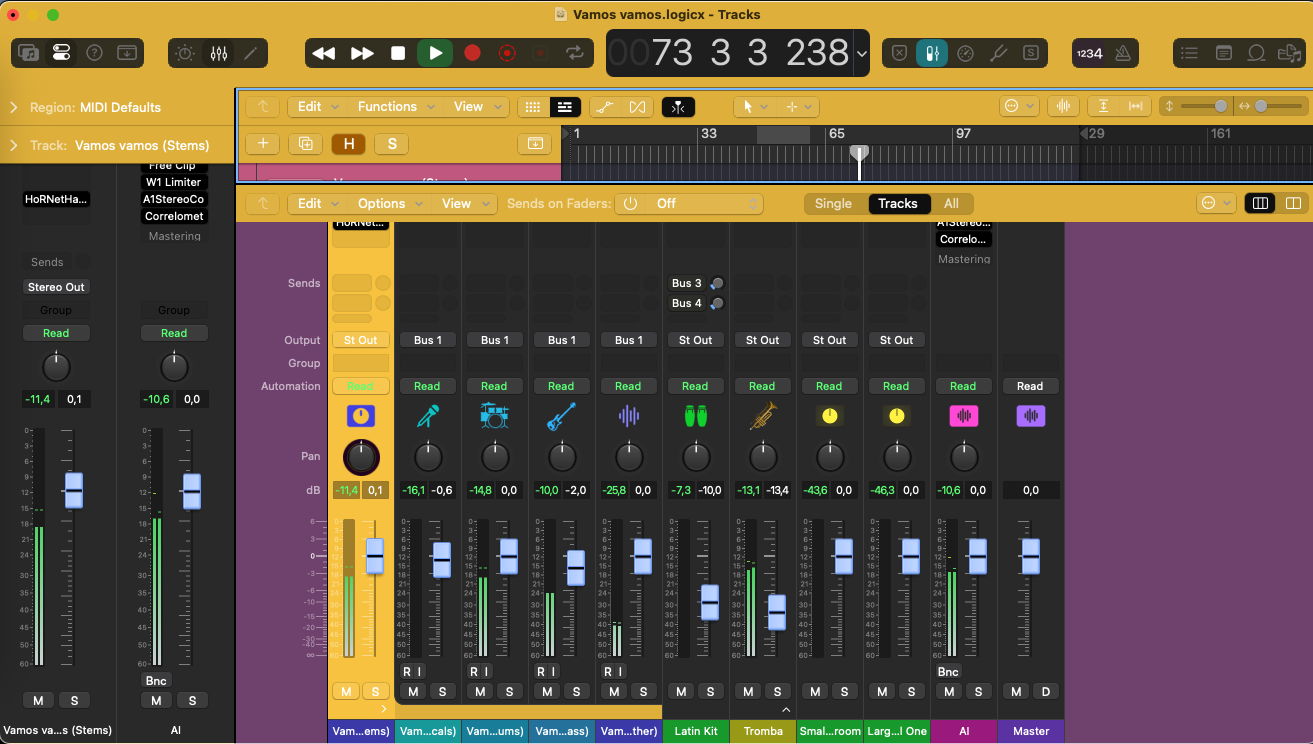Toggle the Hide tracks H button
The width and height of the screenshot is (1313, 744).
pyautogui.click(x=348, y=144)
